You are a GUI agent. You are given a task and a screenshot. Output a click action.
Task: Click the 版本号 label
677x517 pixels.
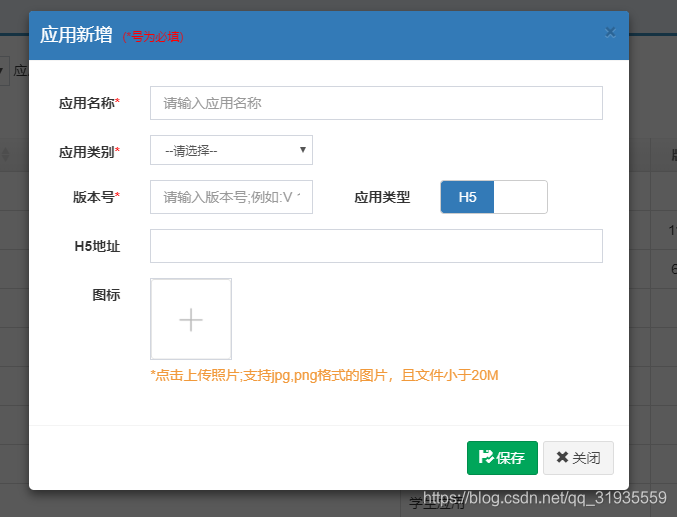point(96,197)
